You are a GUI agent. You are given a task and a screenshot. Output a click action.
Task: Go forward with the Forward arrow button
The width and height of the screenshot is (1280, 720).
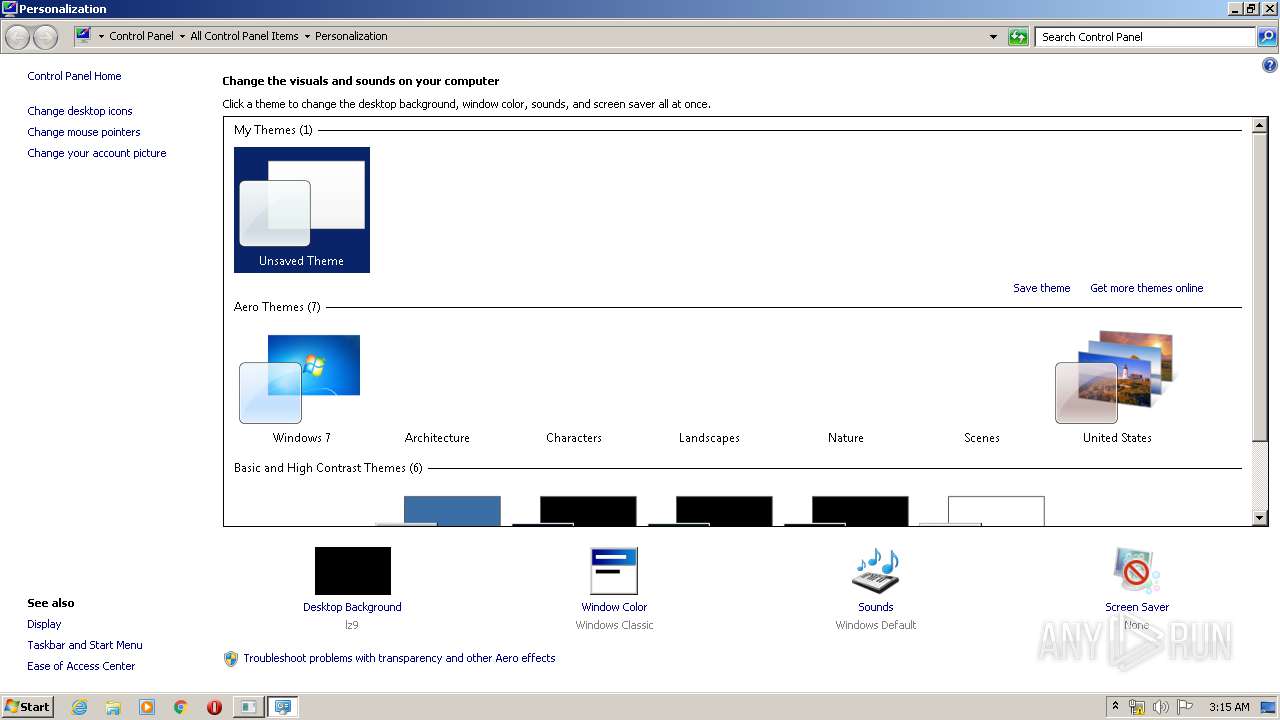coord(45,37)
